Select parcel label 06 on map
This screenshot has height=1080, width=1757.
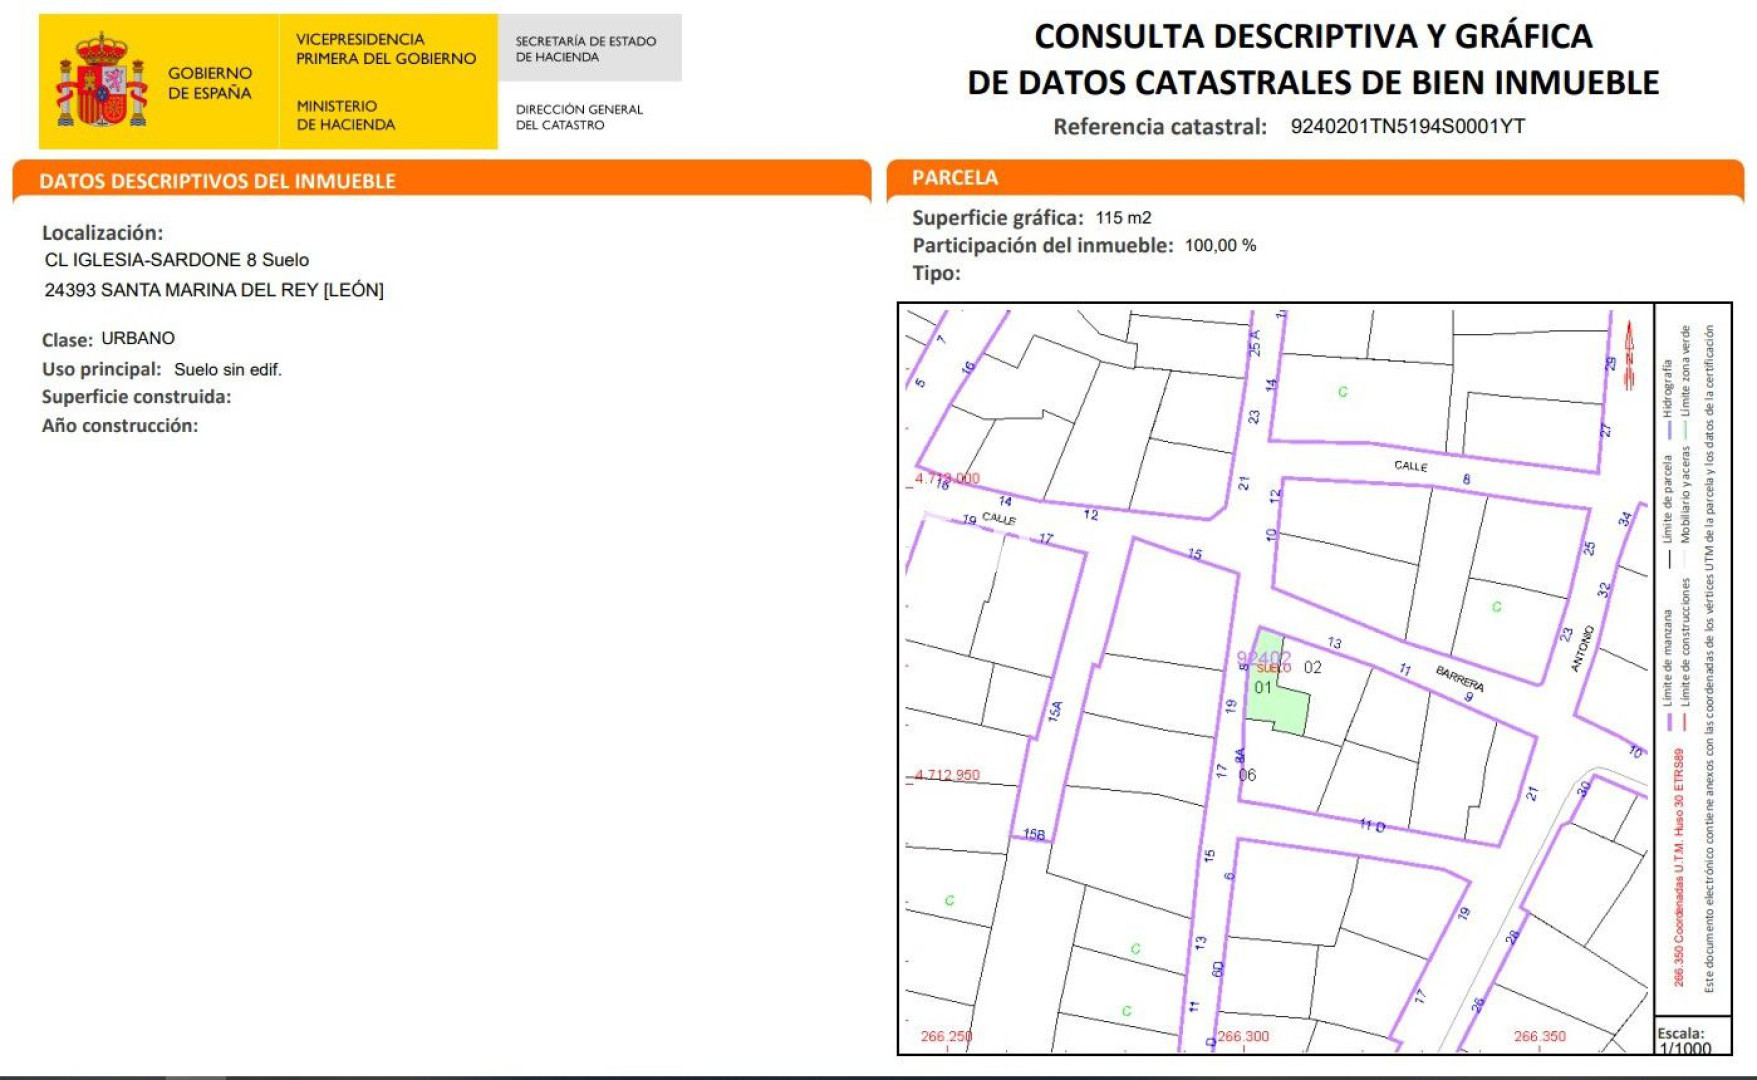(1247, 775)
